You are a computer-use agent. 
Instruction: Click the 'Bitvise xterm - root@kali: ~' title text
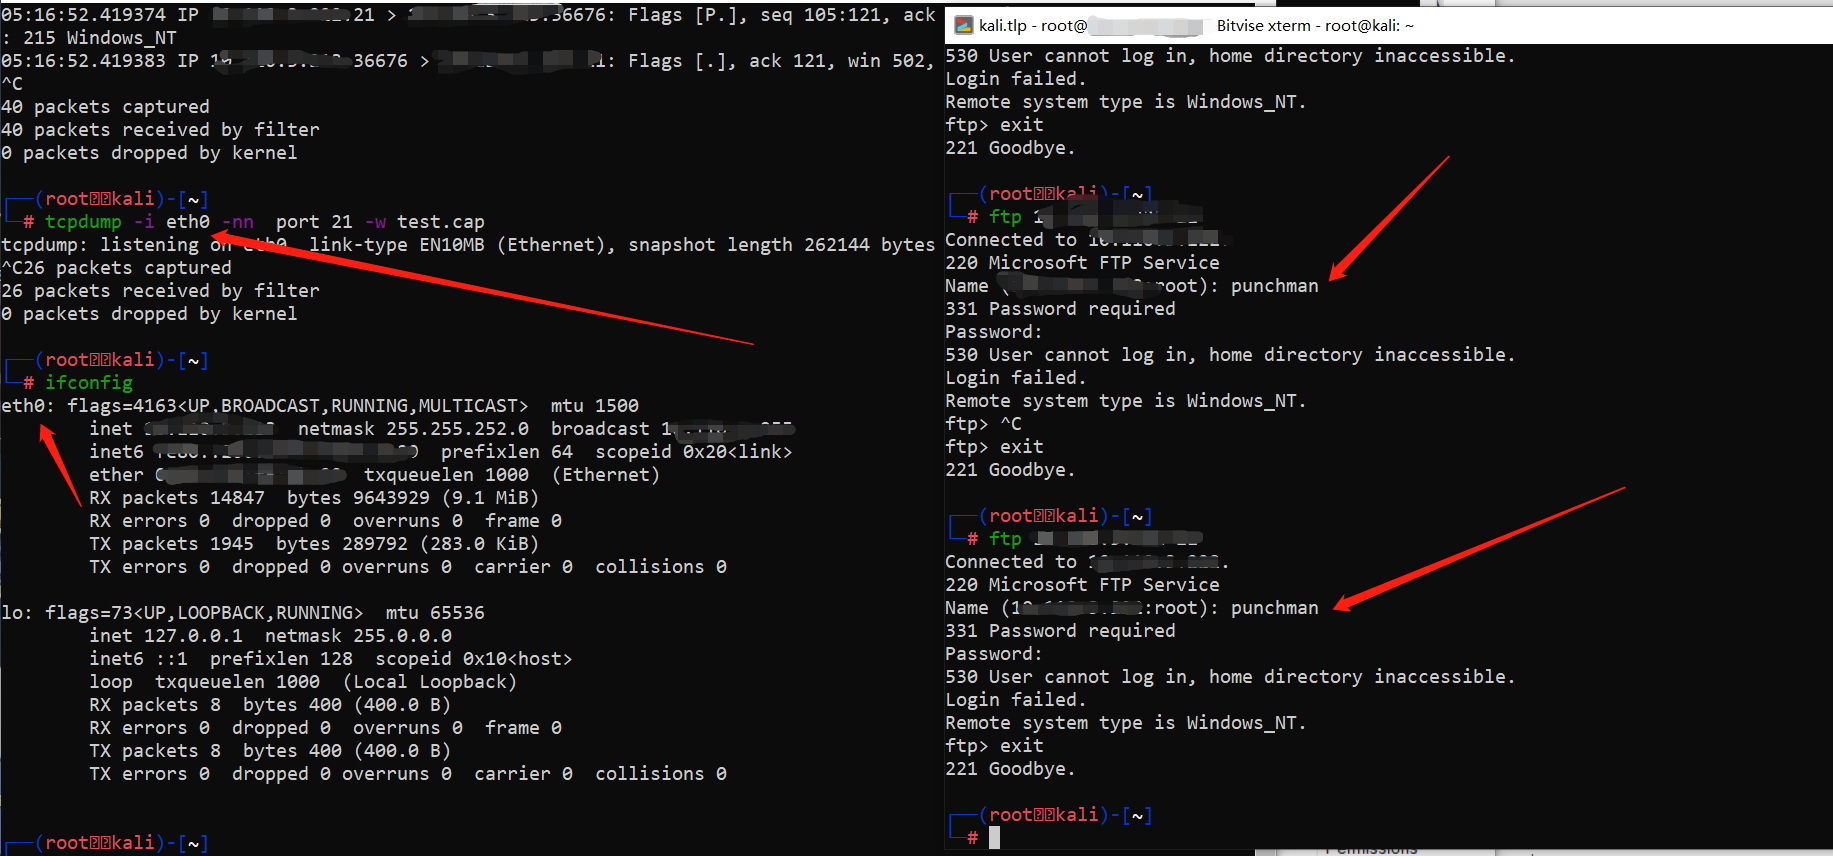[x=1315, y=26]
